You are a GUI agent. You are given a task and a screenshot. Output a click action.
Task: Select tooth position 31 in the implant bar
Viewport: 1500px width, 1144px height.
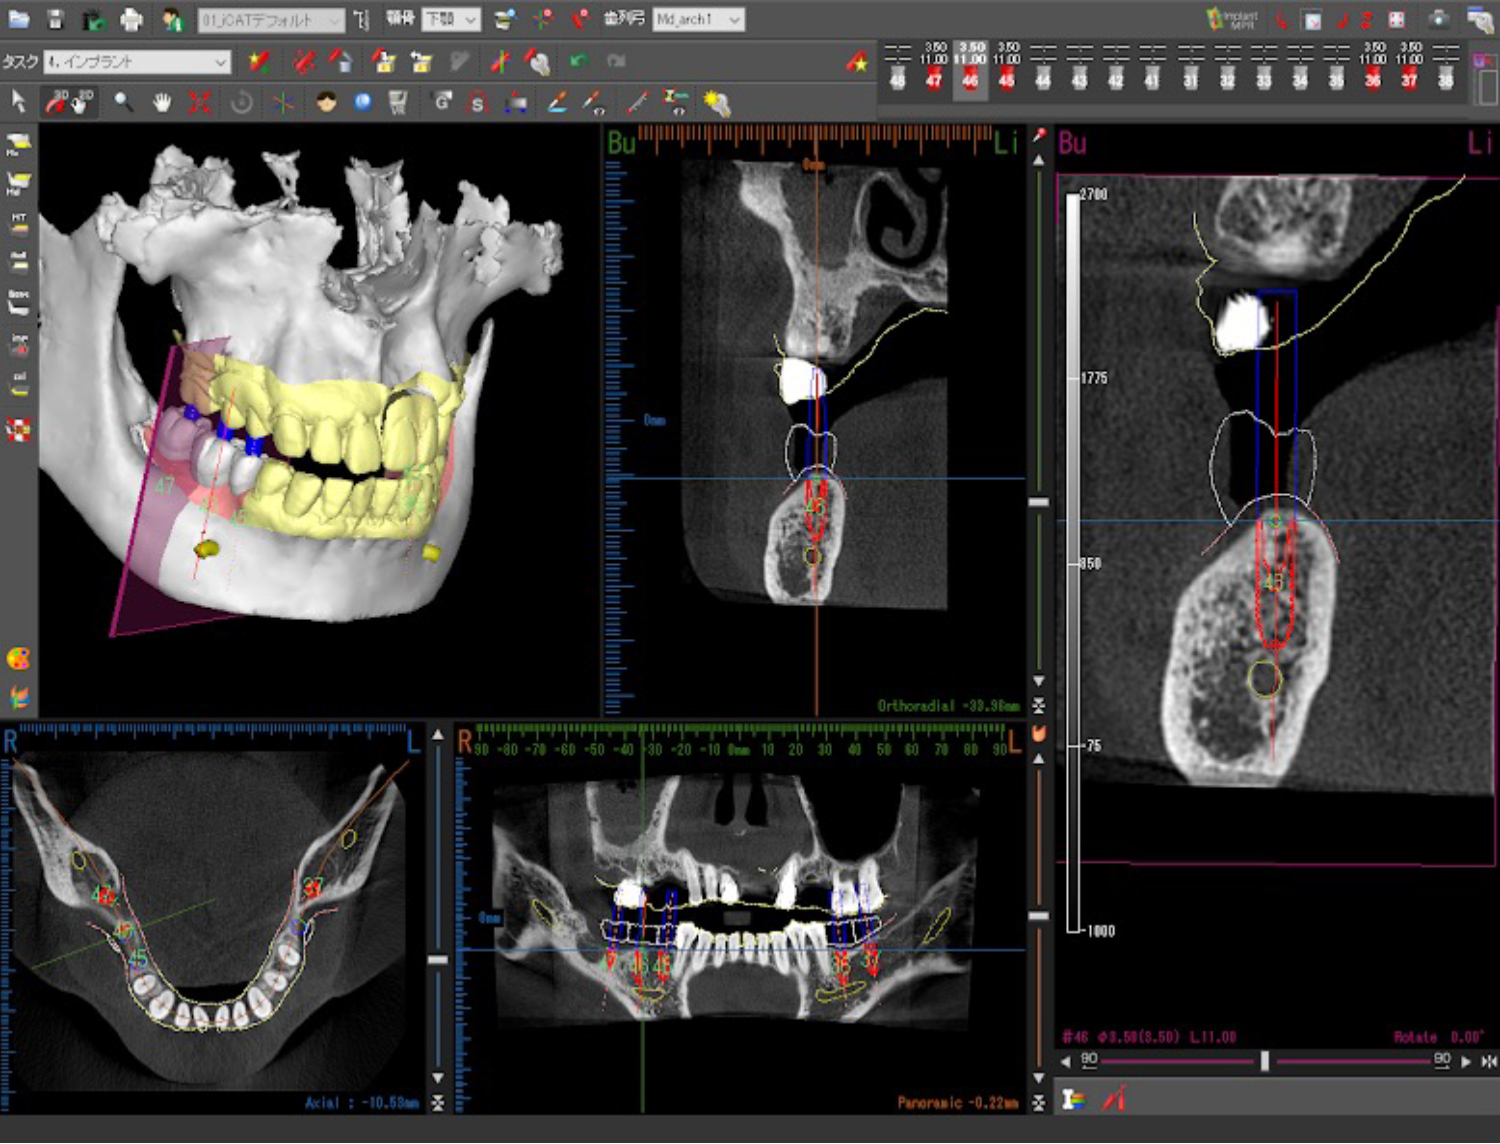[x=1190, y=68]
